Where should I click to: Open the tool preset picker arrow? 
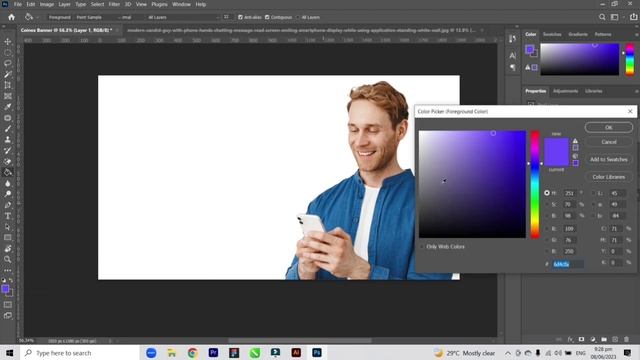38,17
